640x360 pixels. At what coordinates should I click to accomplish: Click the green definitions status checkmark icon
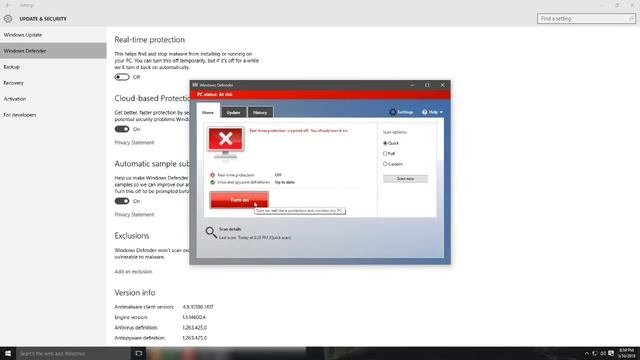212,182
